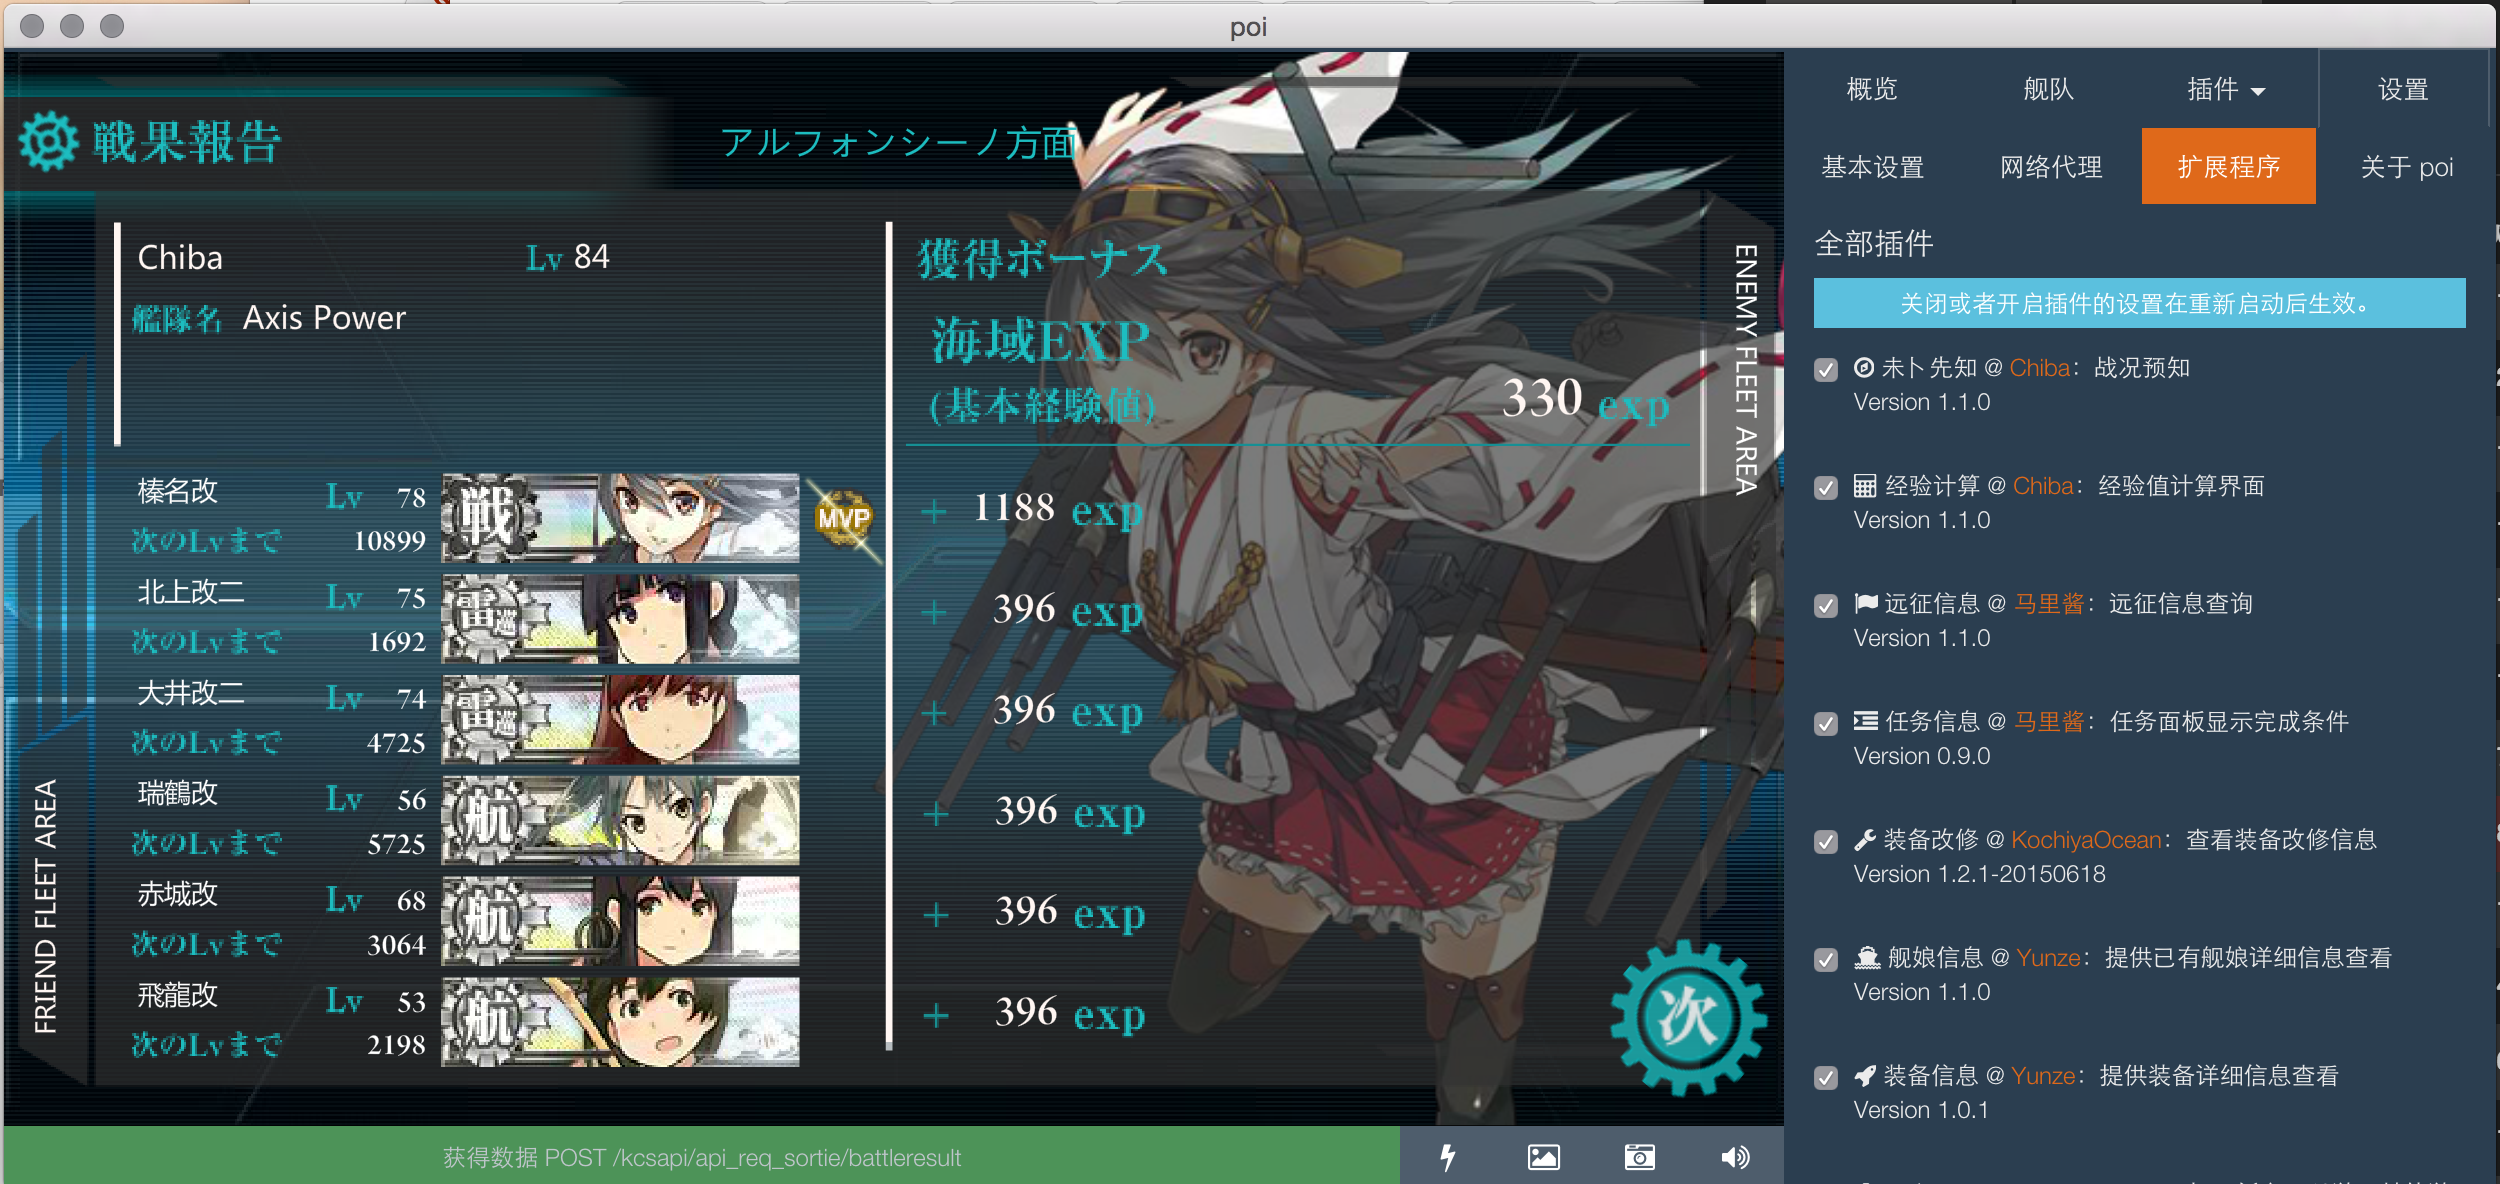This screenshot has width=2500, height=1184.
Task: Click the image icon in the bottom toolbar
Action: click(x=1543, y=1157)
